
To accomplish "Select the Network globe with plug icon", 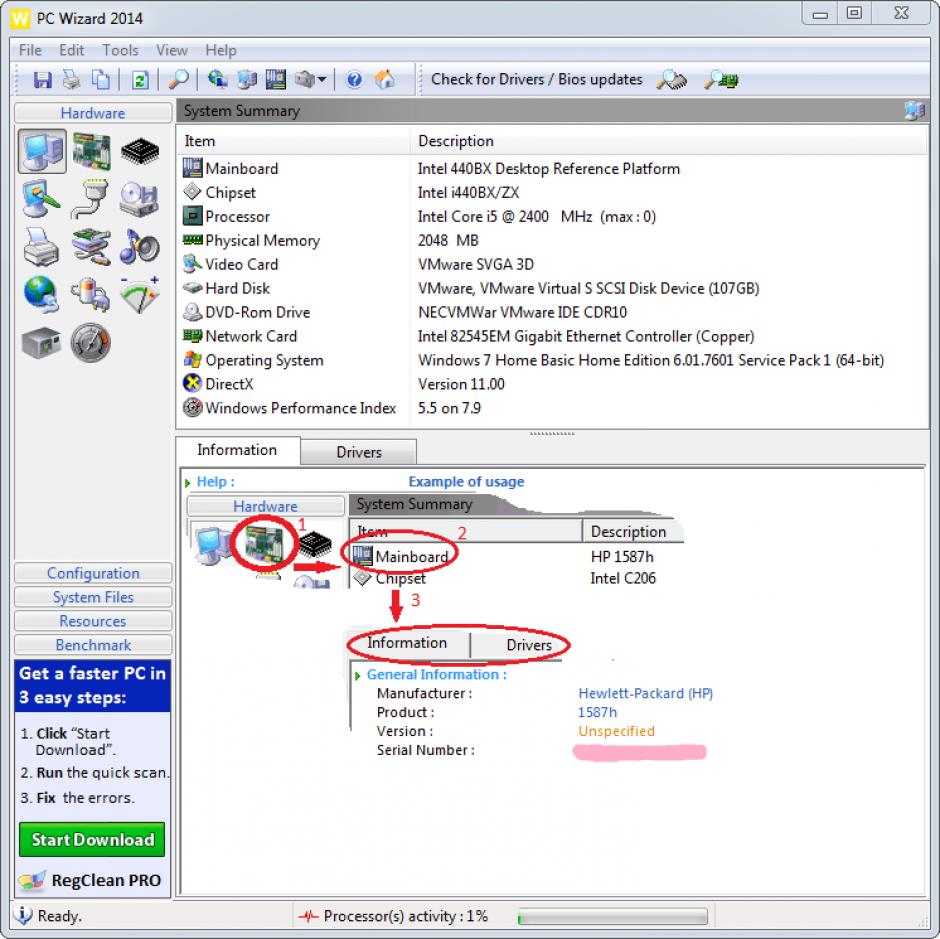I will tap(41, 294).
